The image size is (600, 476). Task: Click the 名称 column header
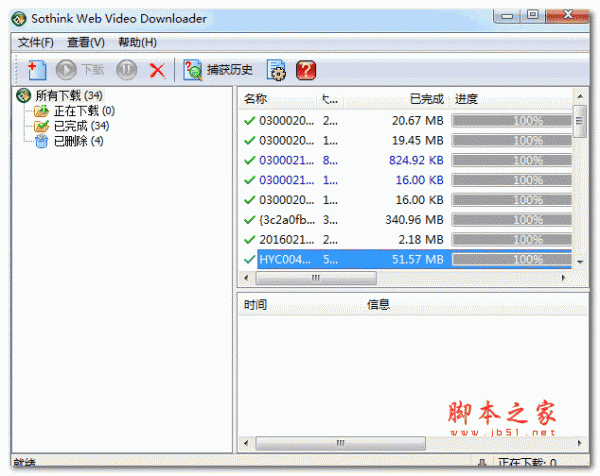(278, 99)
